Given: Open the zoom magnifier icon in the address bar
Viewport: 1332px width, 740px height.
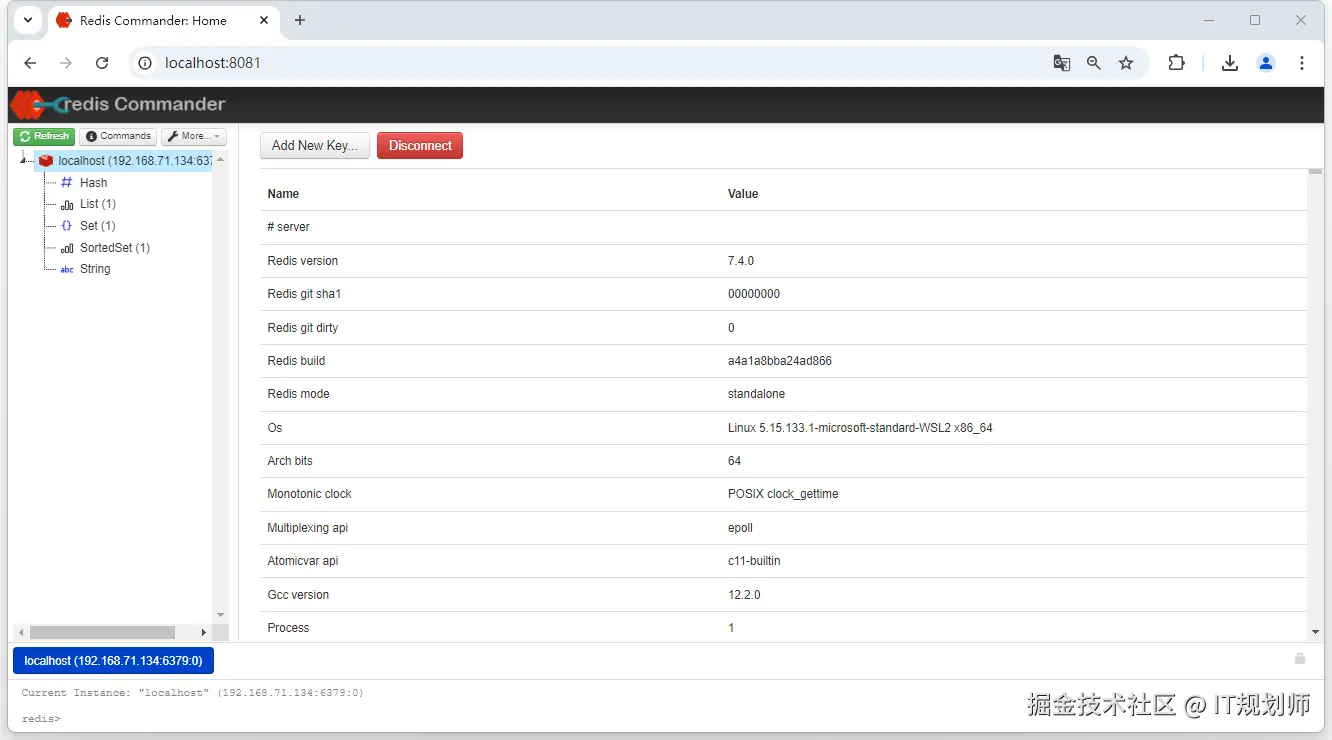Looking at the screenshot, I should tap(1094, 63).
